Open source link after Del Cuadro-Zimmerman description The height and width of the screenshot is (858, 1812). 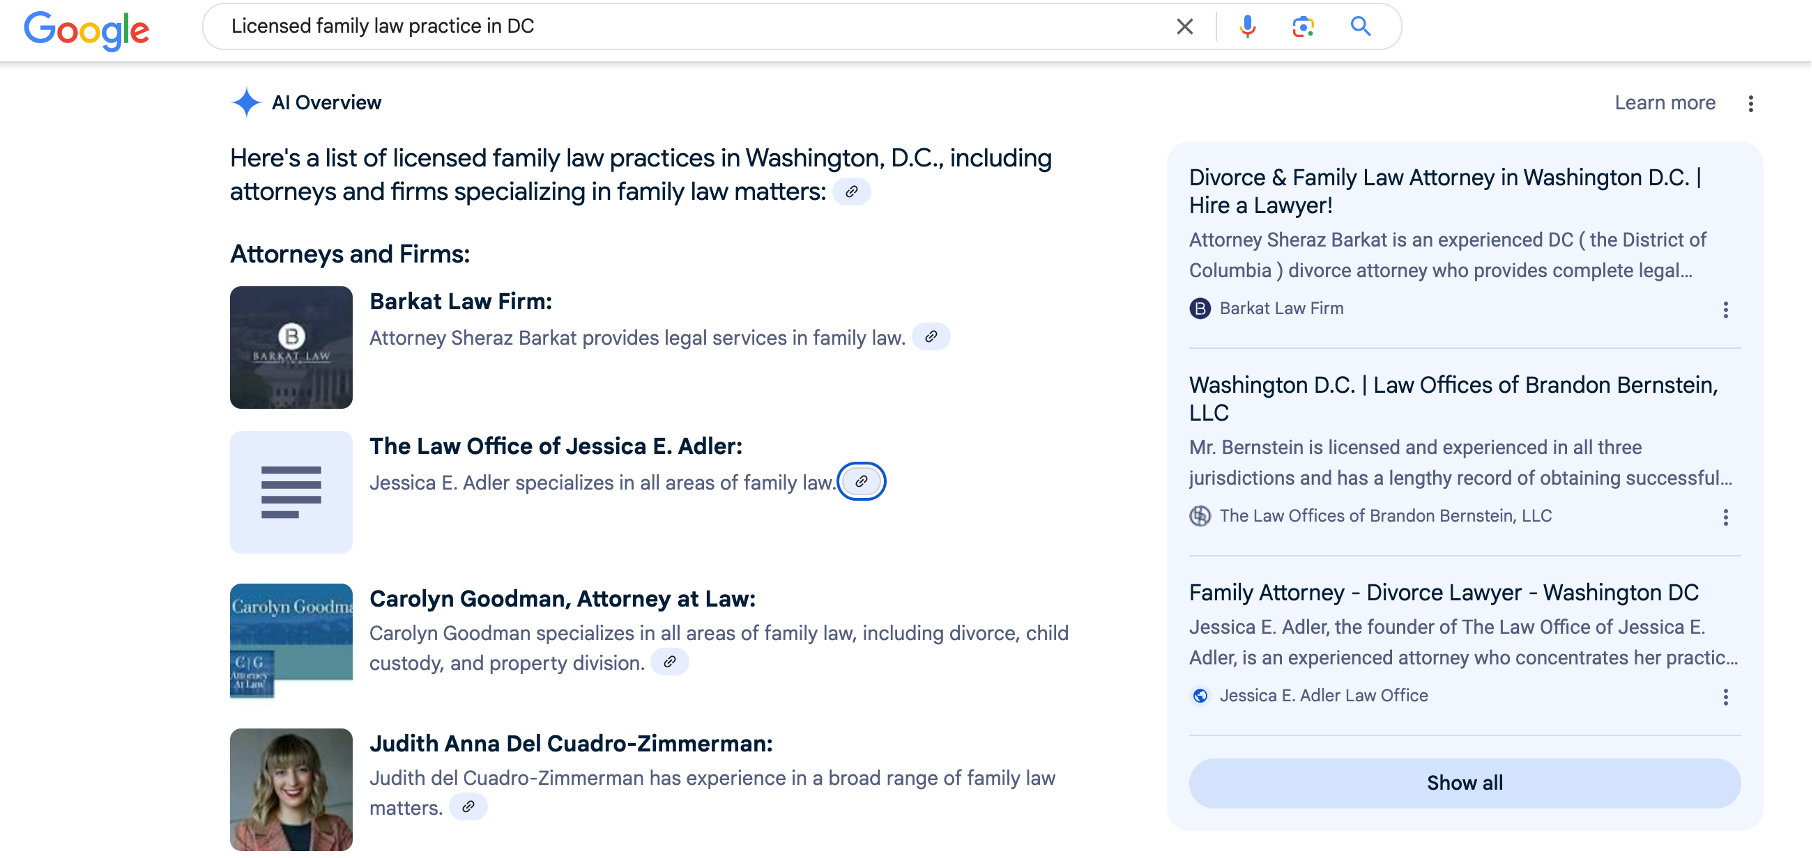468,807
